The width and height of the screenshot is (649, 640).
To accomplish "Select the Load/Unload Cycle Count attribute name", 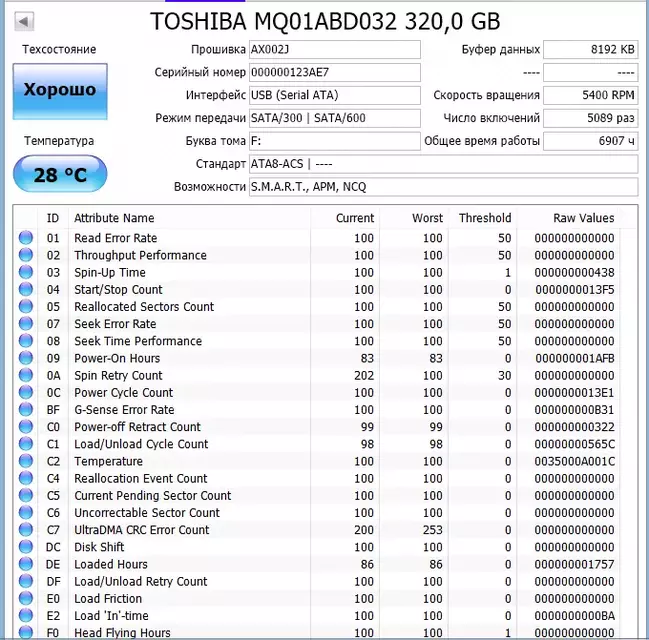I will (x=141, y=444).
